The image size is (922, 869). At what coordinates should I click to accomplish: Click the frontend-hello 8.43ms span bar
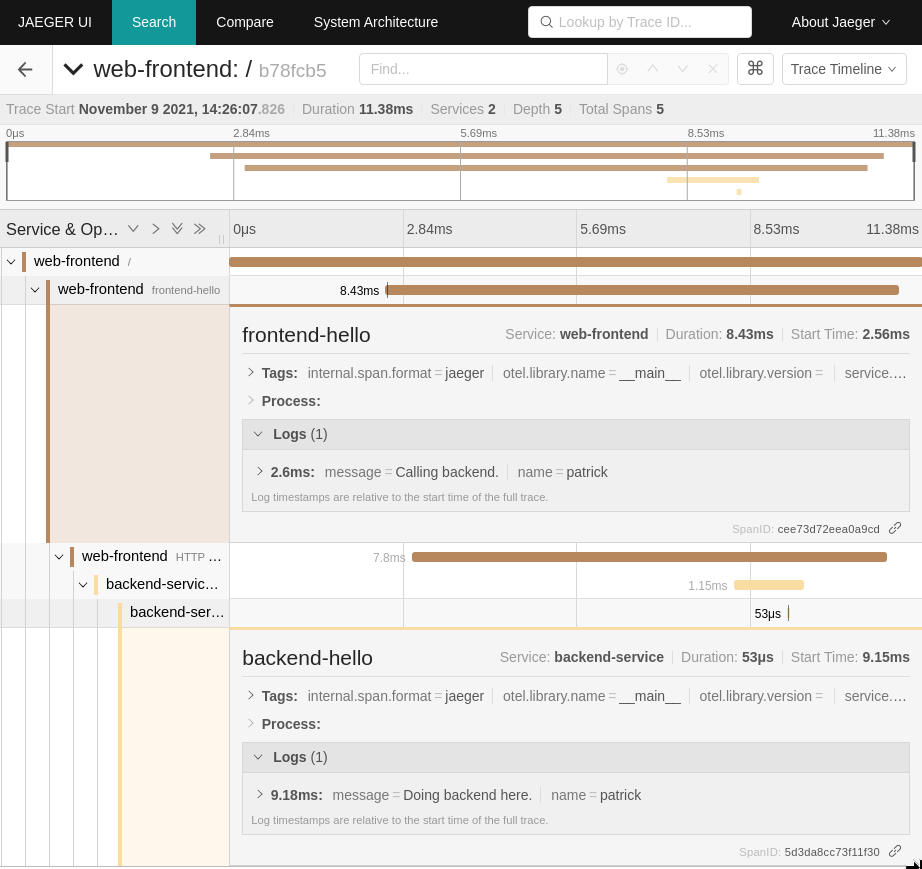(x=643, y=290)
